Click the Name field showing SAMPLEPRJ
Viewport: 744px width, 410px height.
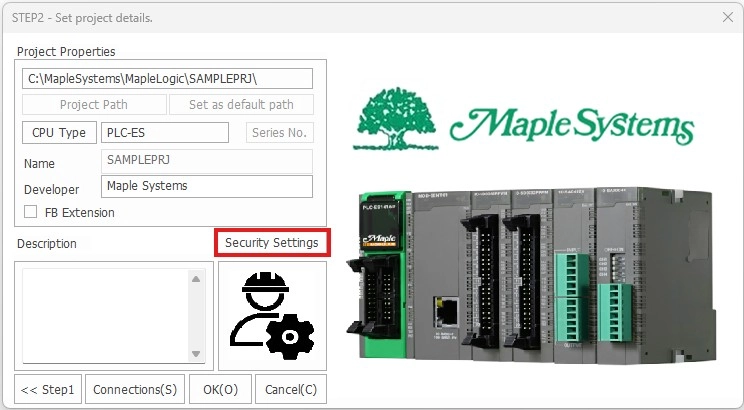207,161
